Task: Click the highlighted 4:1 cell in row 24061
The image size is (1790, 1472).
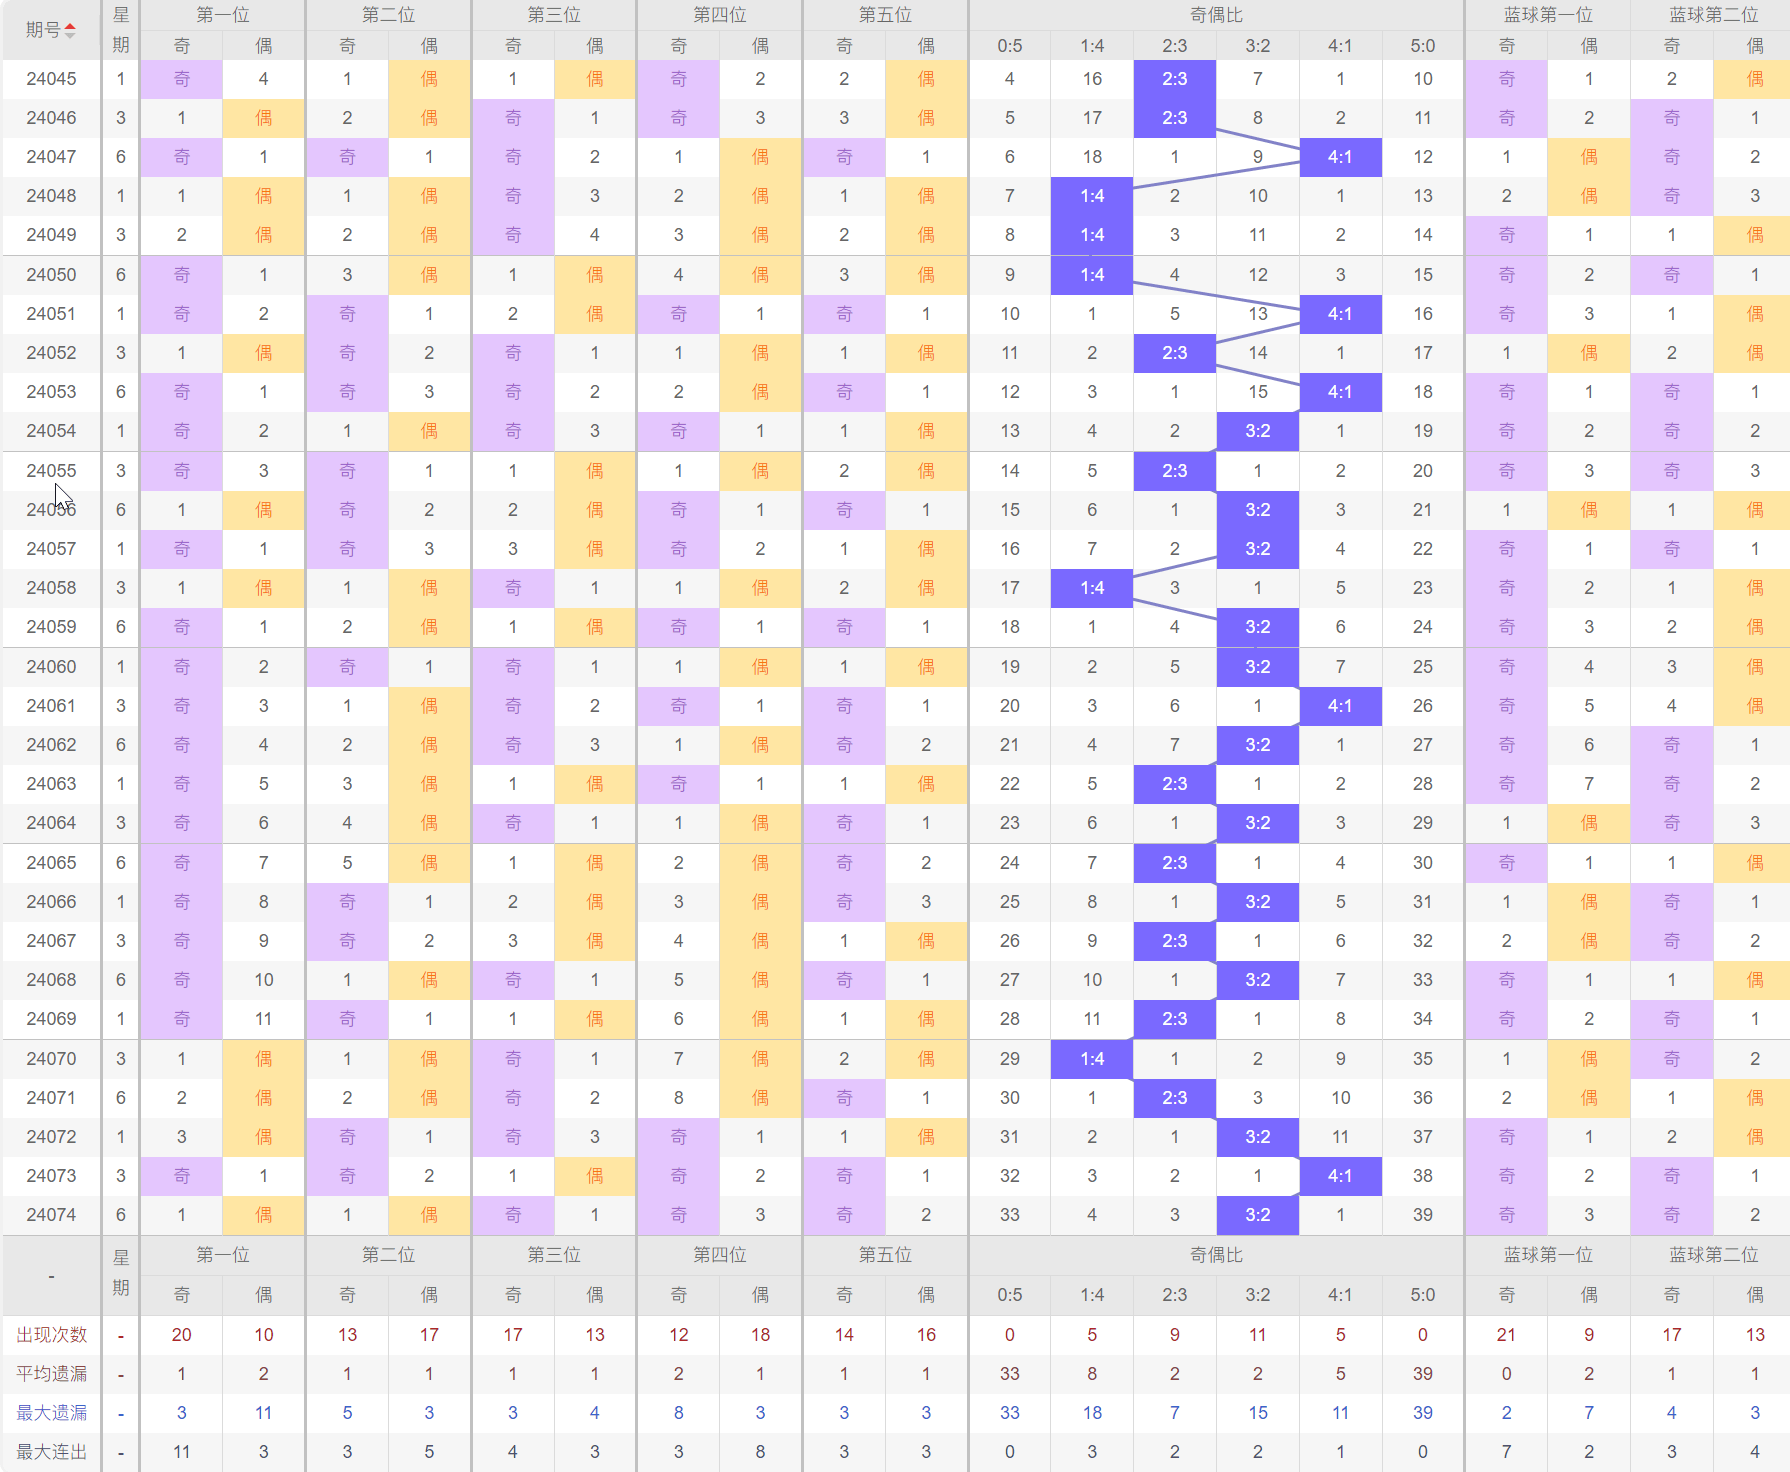Action: pyautogui.click(x=1340, y=706)
